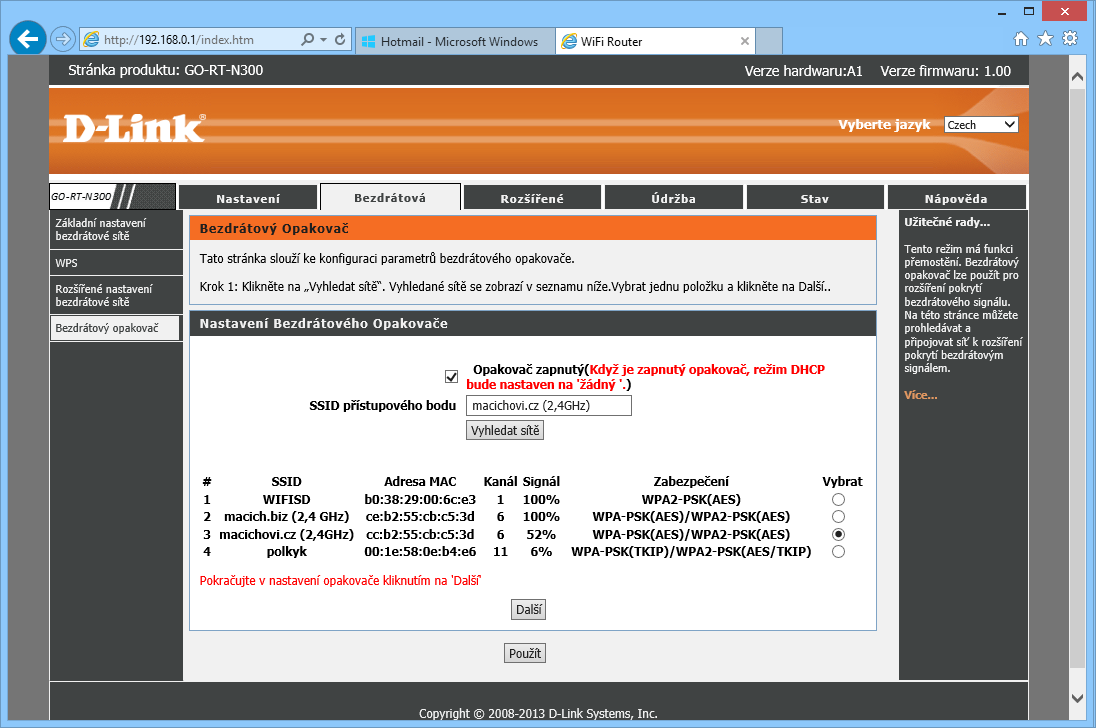Open browser Tools gear icon
The height and width of the screenshot is (728, 1096).
point(1070,39)
